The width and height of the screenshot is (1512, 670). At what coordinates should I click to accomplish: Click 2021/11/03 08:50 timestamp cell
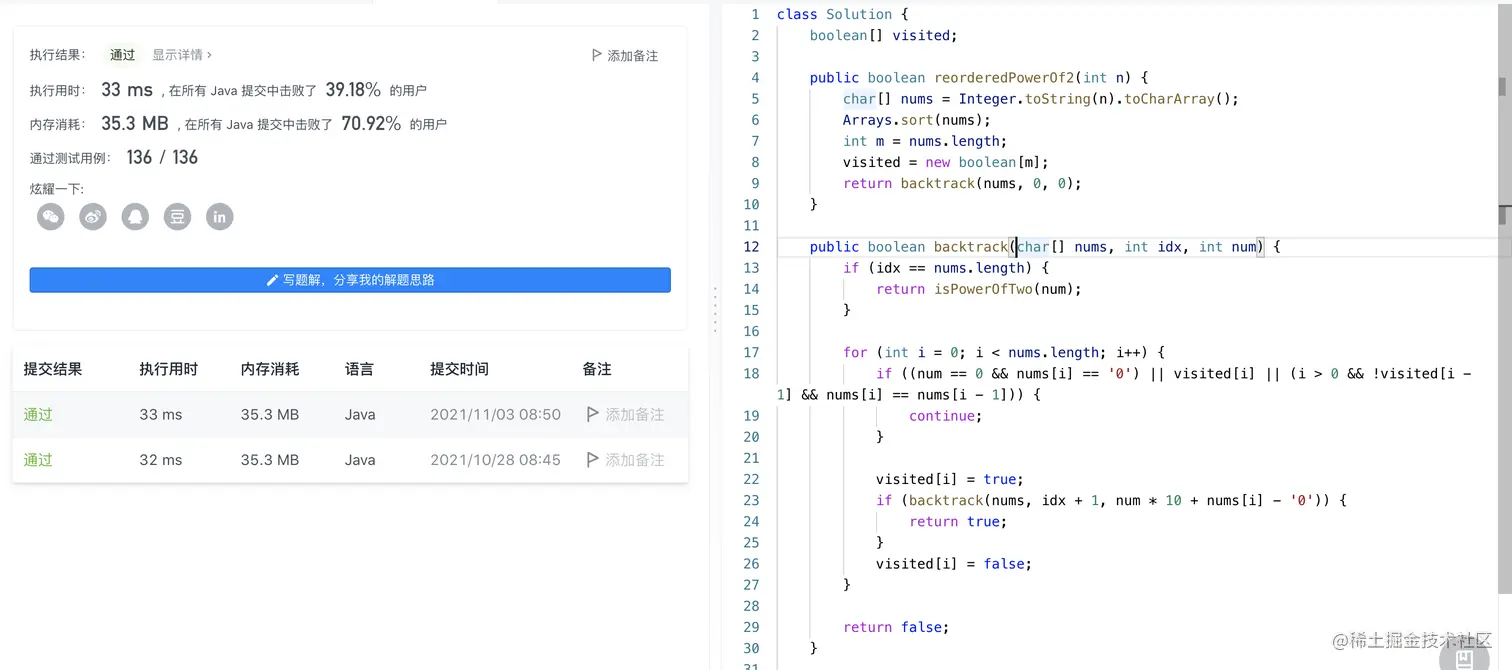(495, 414)
